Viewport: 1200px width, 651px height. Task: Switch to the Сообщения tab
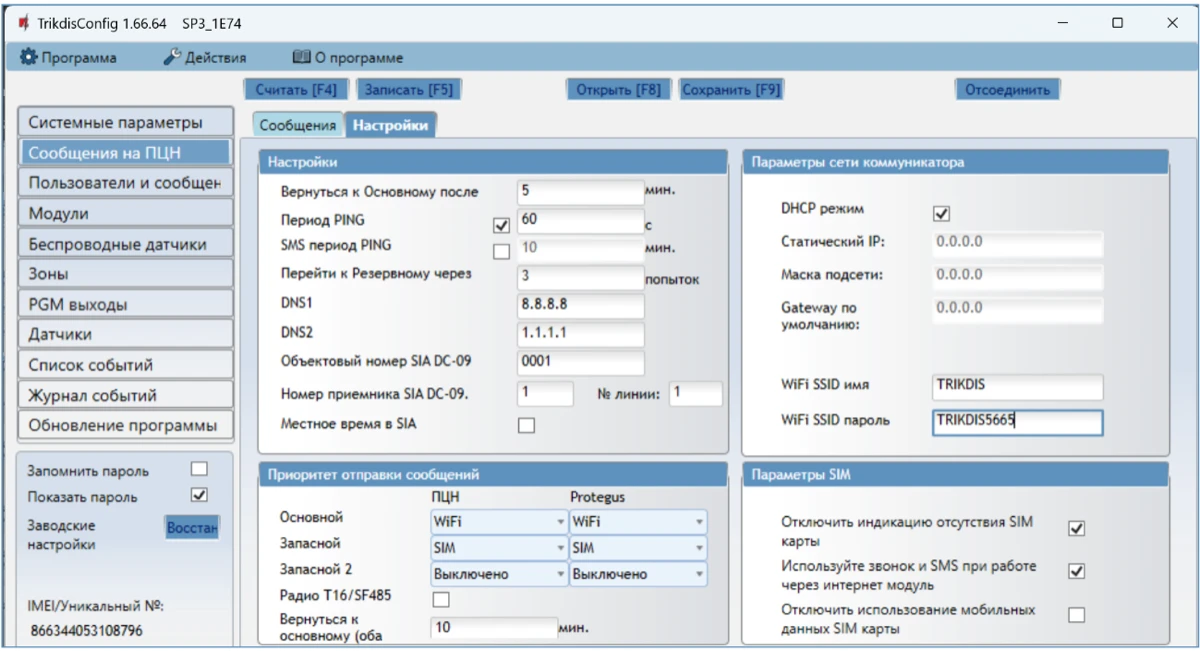(297, 125)
